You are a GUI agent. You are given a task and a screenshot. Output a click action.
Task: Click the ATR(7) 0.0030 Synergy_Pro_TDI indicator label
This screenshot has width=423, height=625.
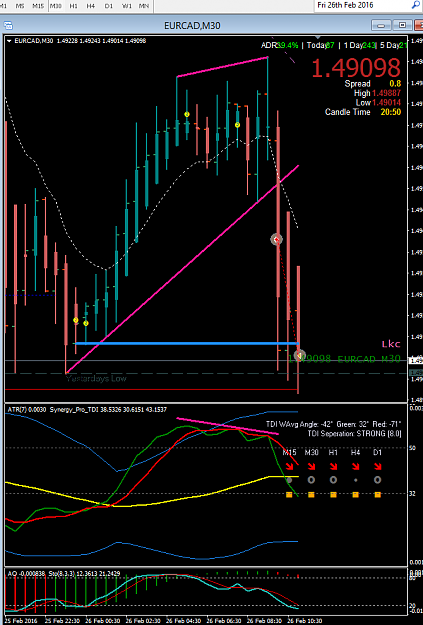point(87,409)
